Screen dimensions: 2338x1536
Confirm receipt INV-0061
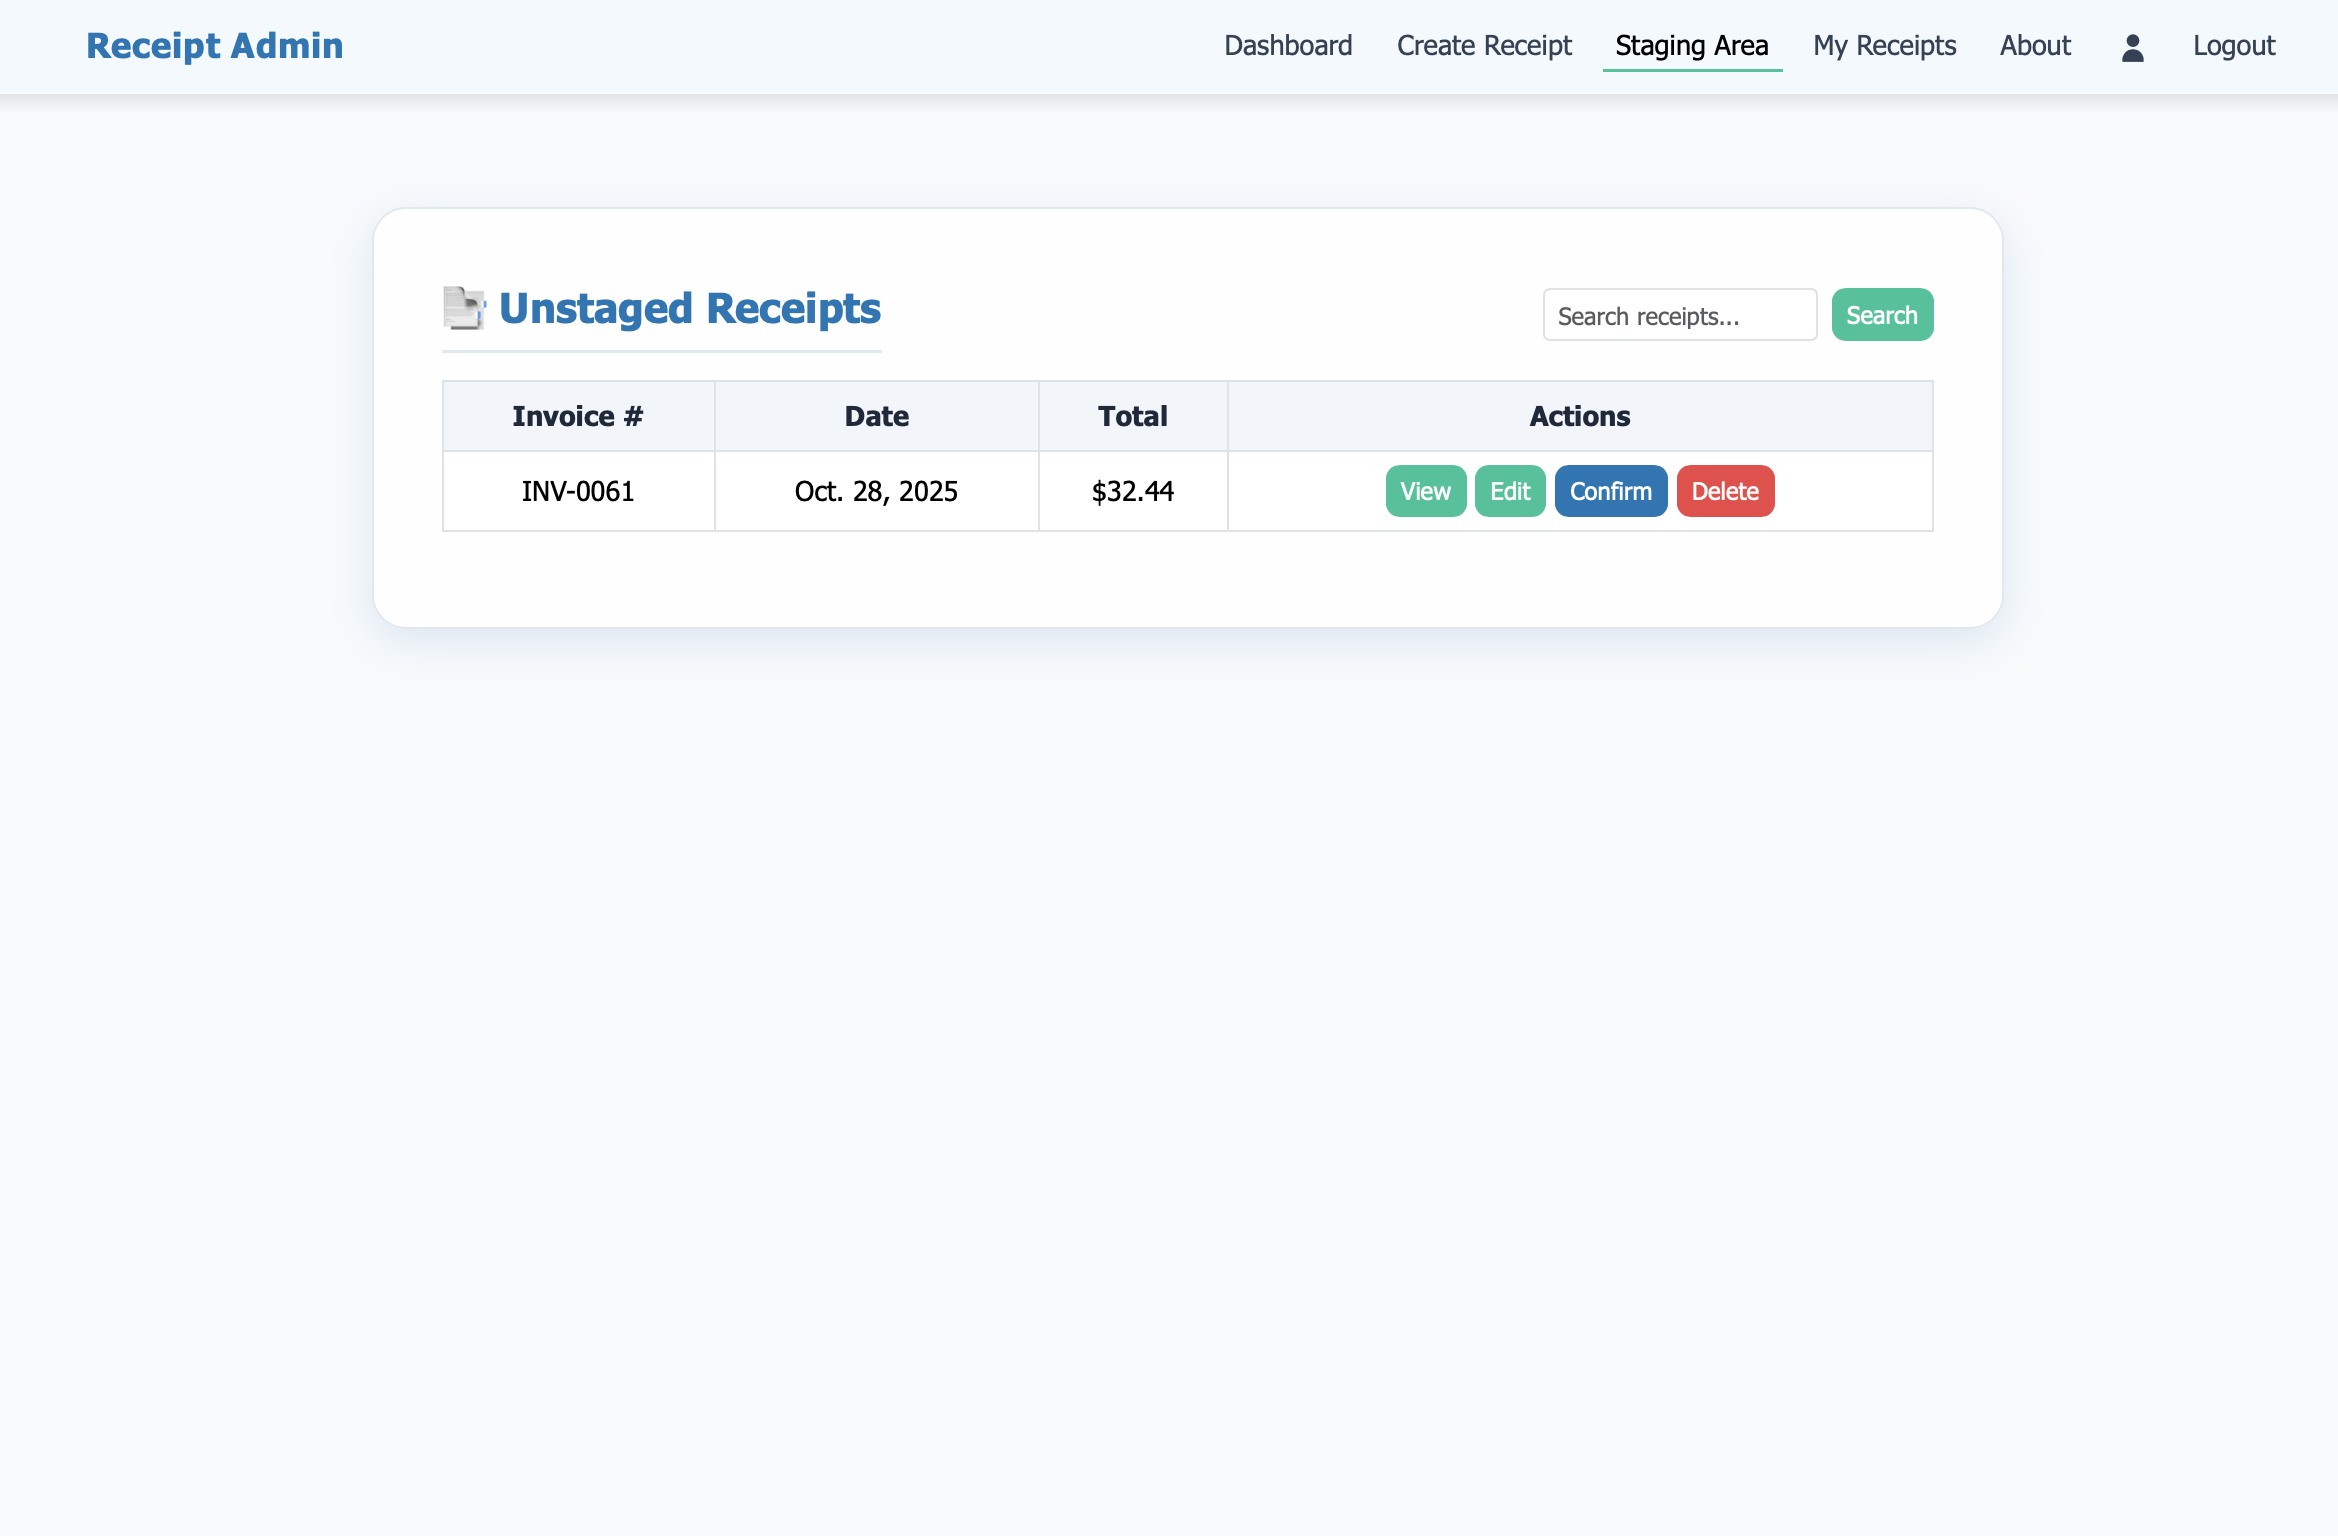1610,491
